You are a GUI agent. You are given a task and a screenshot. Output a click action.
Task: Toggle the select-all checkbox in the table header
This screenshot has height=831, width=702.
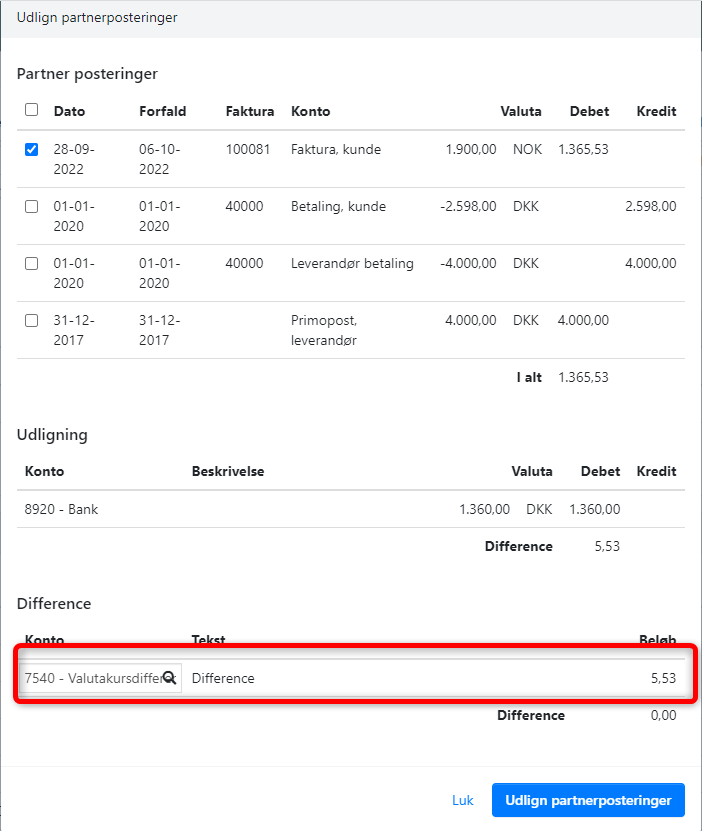click(31, 110)
